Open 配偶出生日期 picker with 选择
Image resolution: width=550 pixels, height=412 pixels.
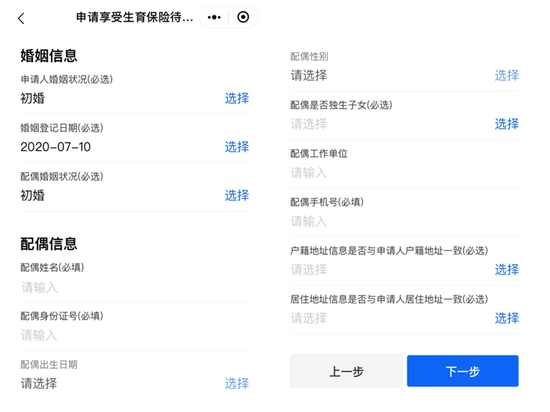pyautogui.click(x=237, y=383)
